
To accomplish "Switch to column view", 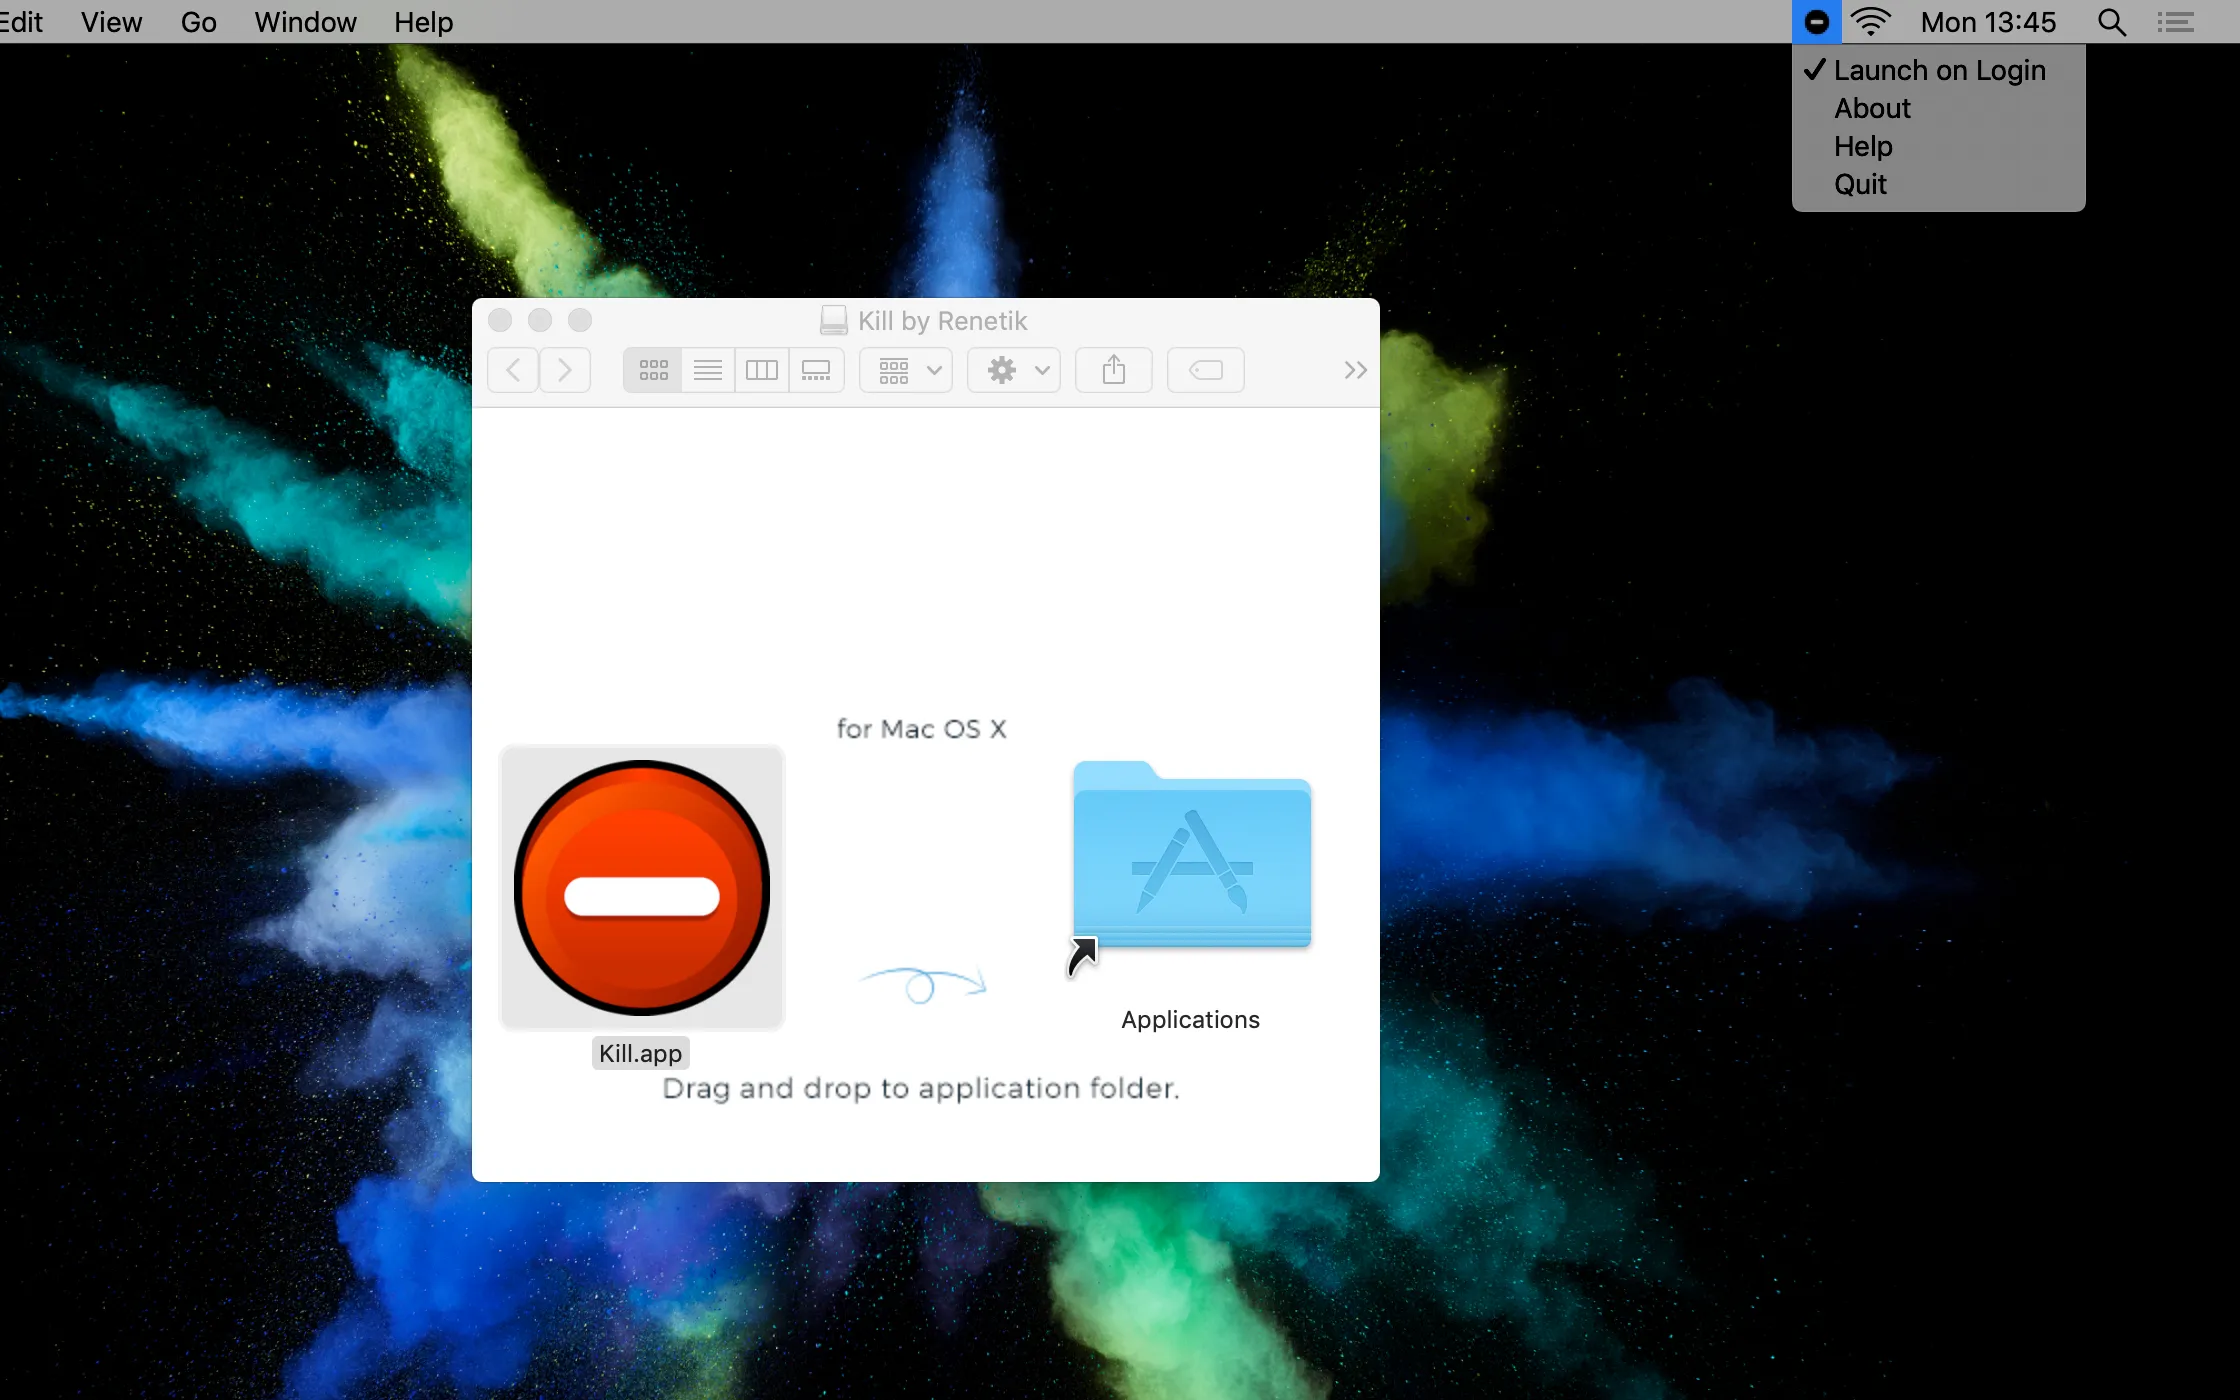I will point(762,370).
